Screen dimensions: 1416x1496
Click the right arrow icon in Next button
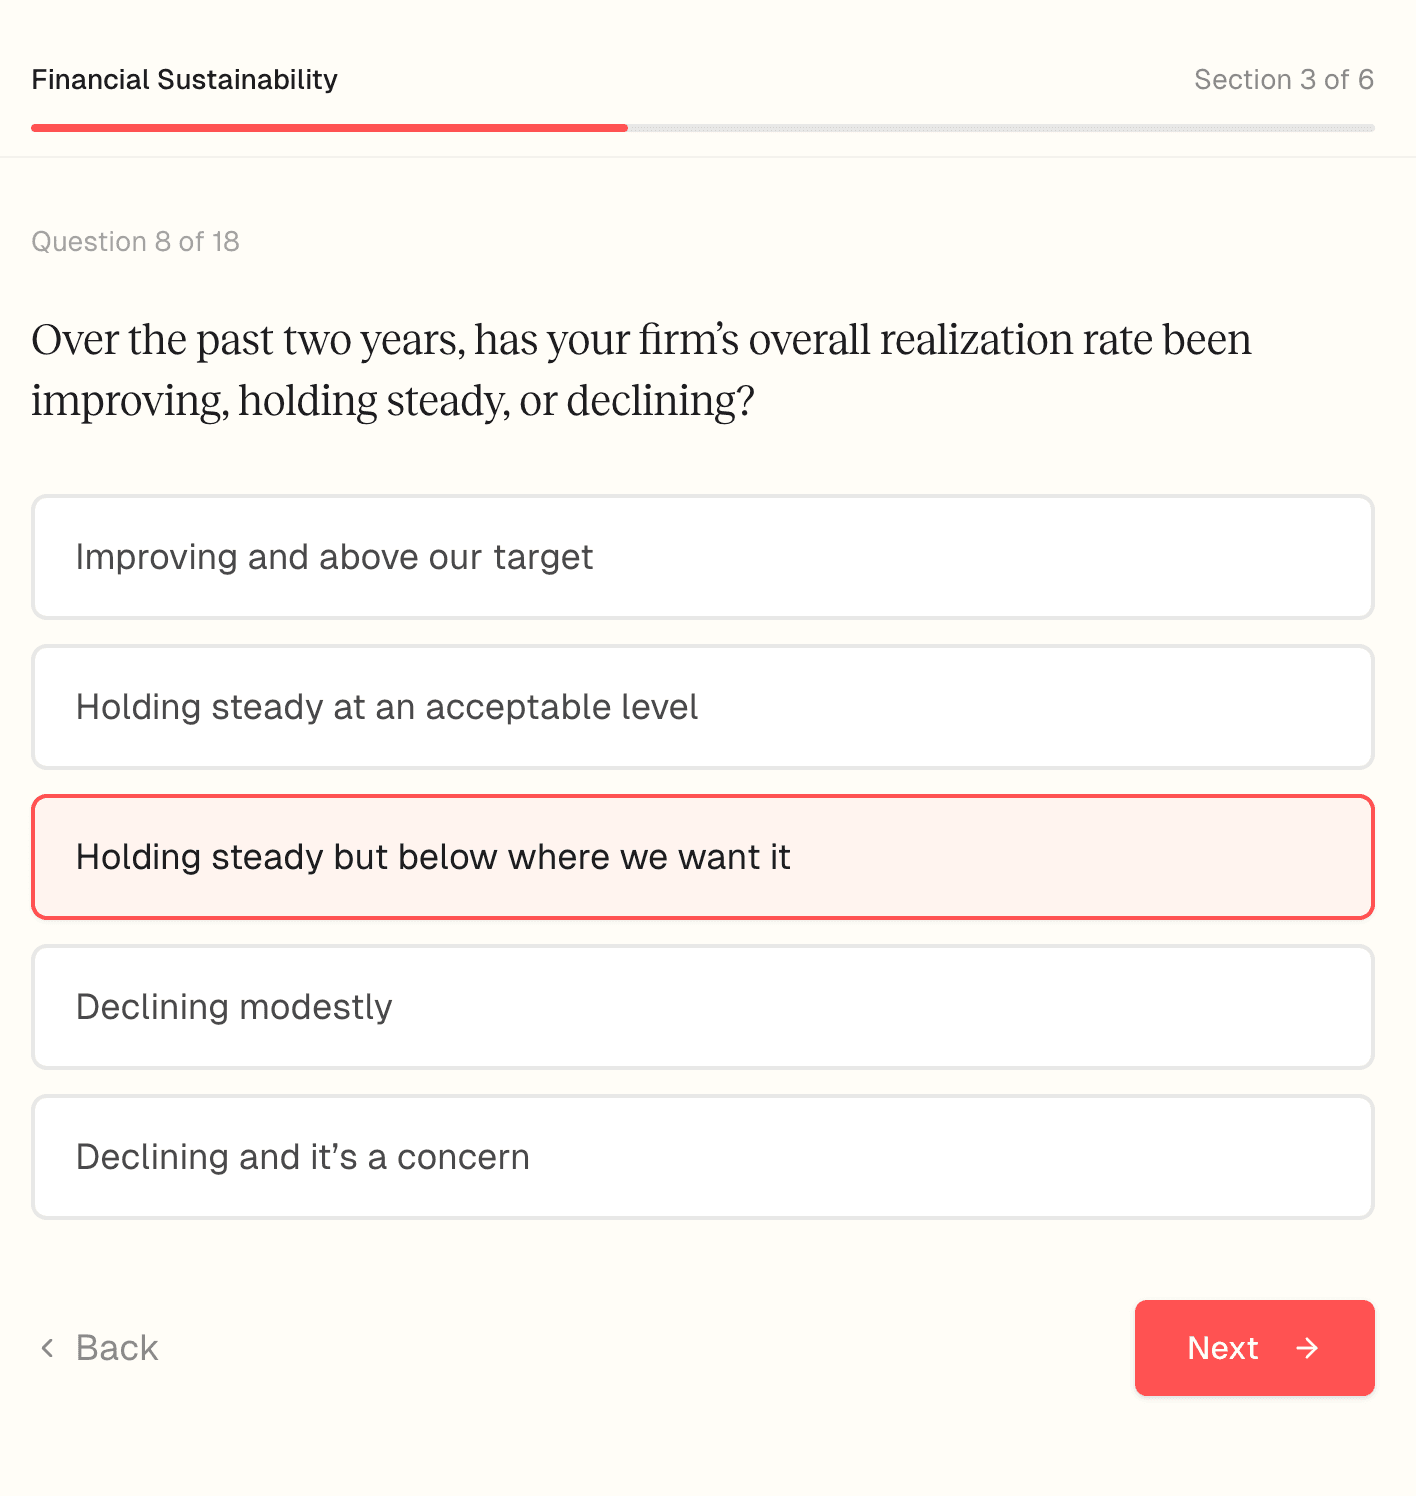click(x=1307, y=1348)
